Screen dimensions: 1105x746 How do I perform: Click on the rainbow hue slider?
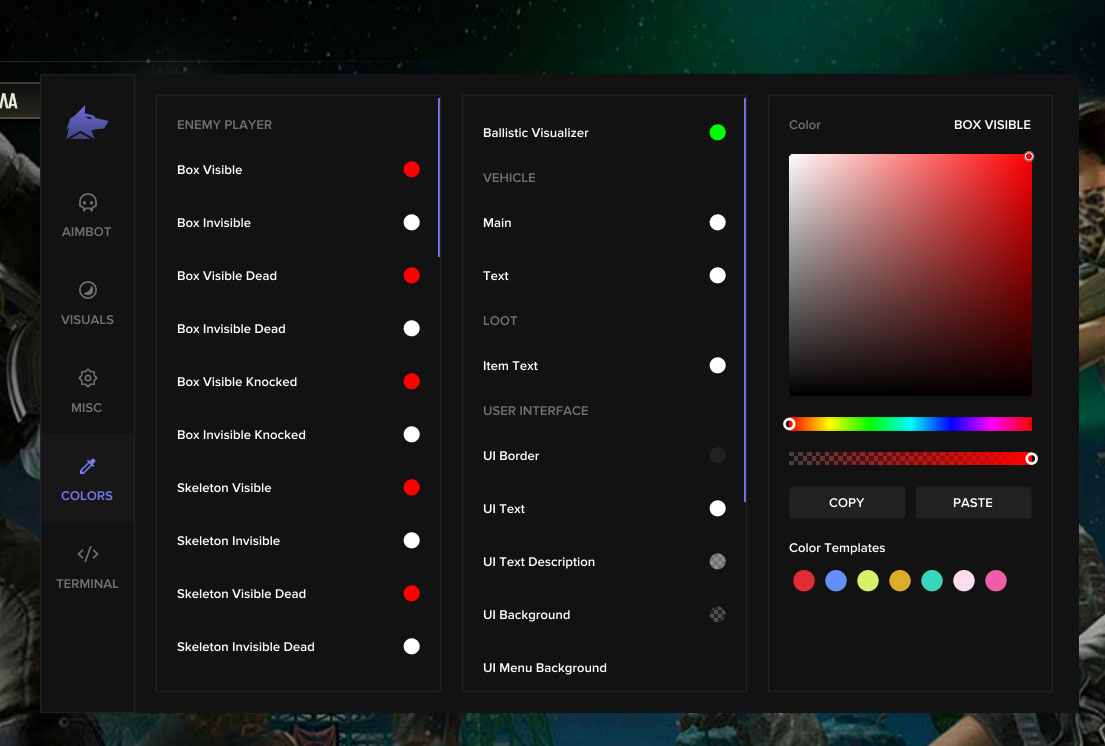tap(910, 424)
